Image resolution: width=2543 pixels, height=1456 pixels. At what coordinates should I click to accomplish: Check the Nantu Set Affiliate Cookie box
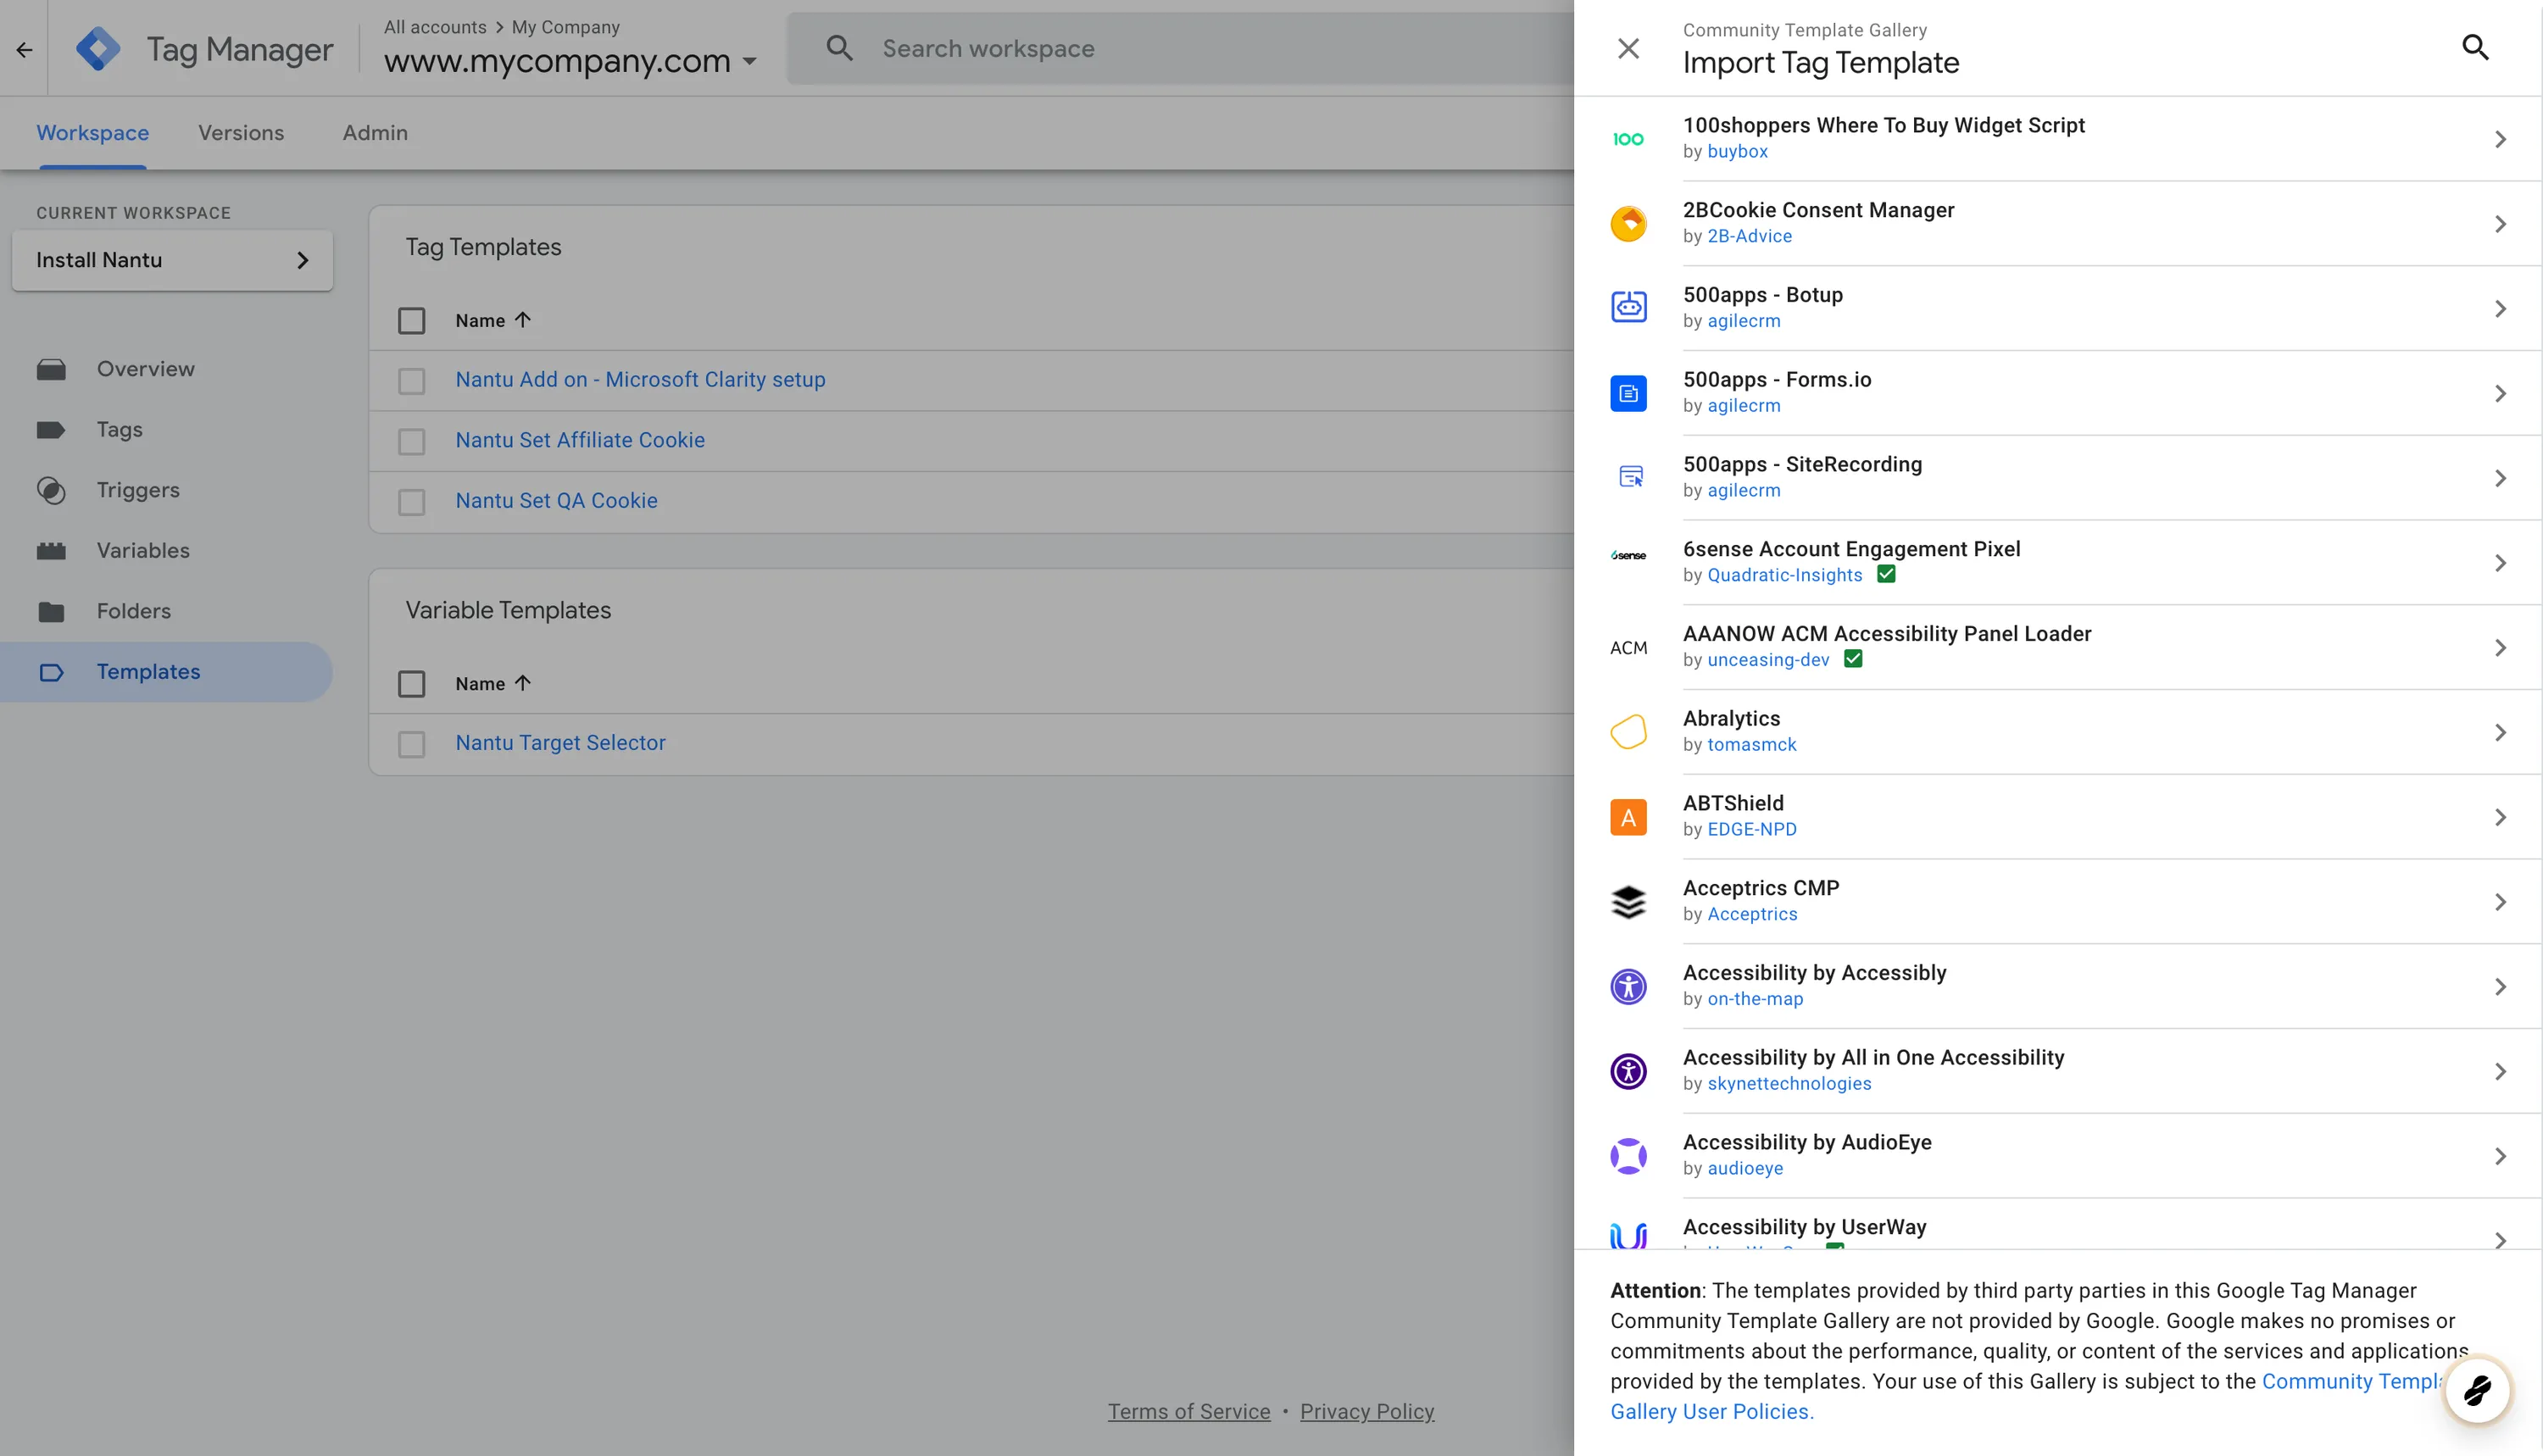coord(411,441)
